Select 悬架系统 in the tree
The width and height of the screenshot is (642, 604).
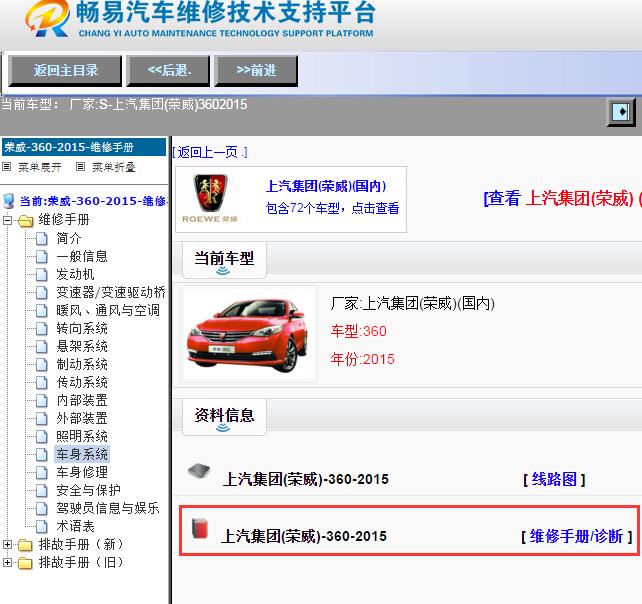point(82,346)
